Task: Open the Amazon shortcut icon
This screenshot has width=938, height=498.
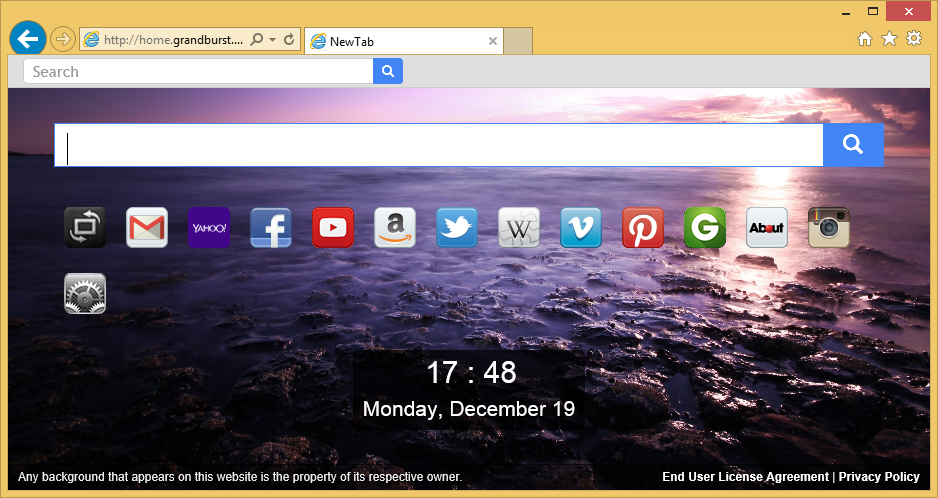Action: tap(395, 227)
